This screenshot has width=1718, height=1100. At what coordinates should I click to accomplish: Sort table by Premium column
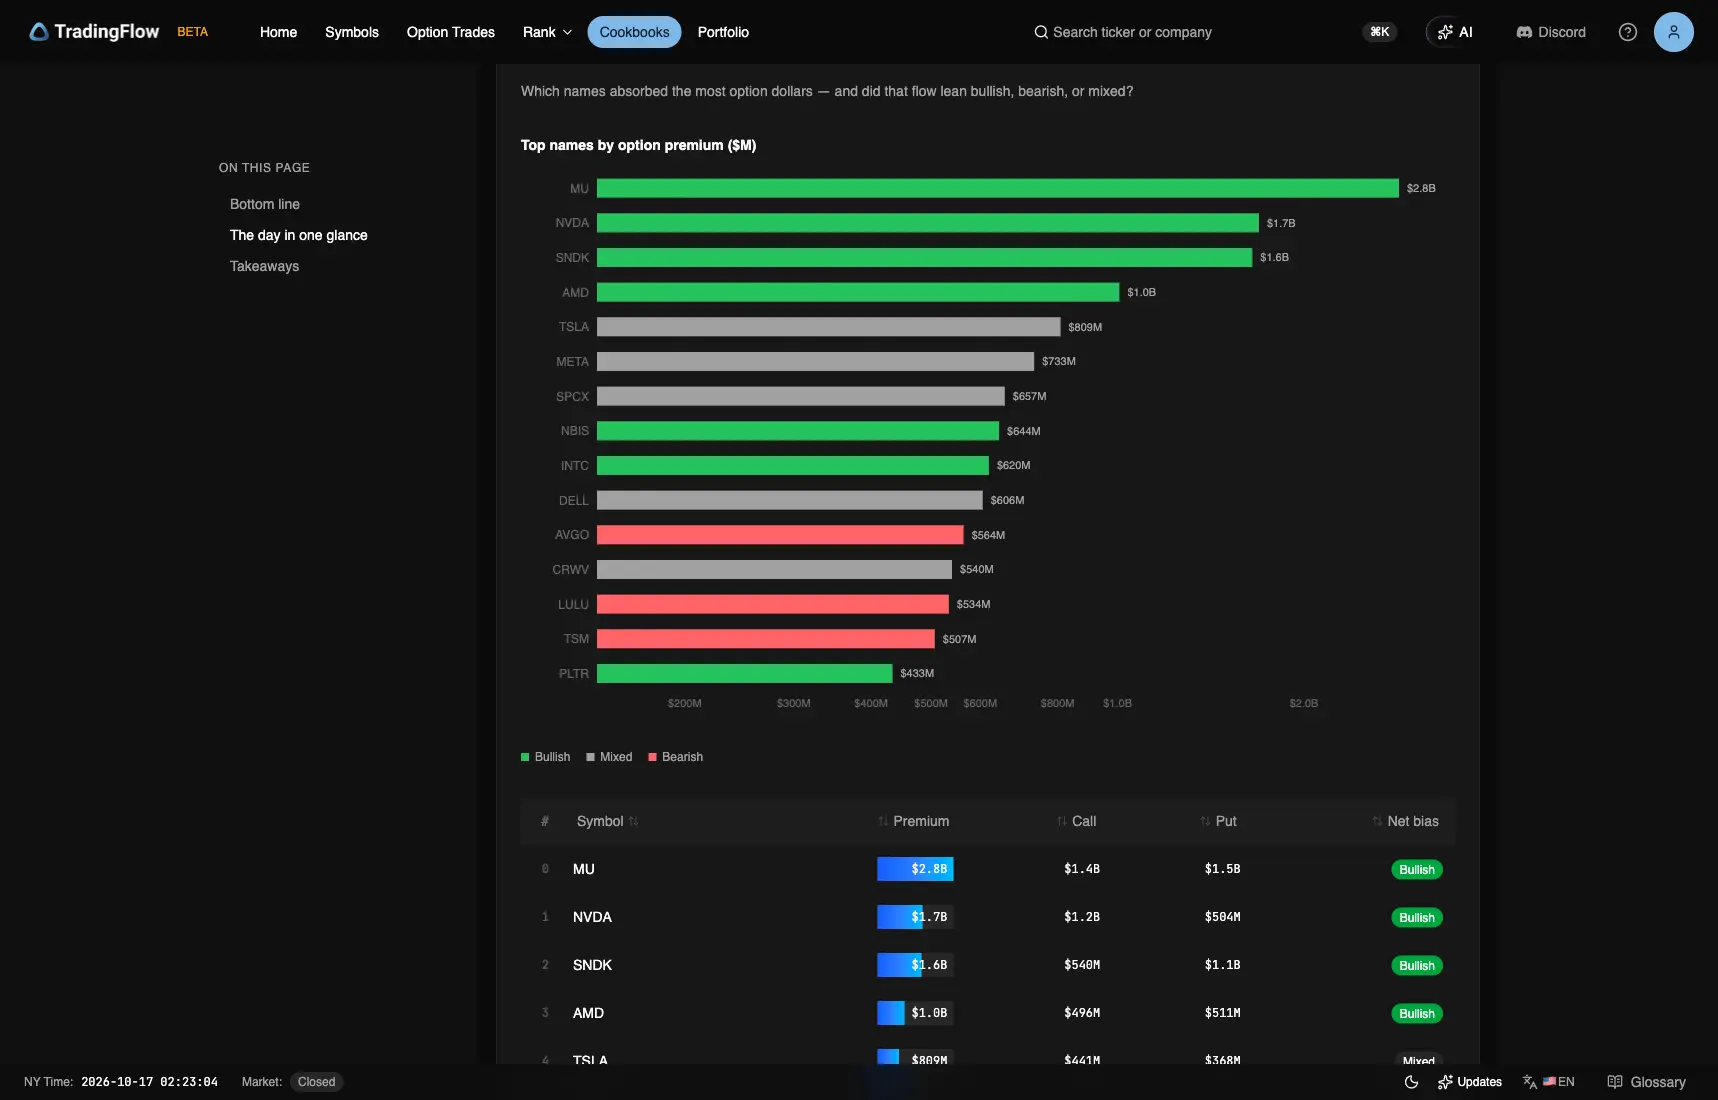[x=913, y=821]
